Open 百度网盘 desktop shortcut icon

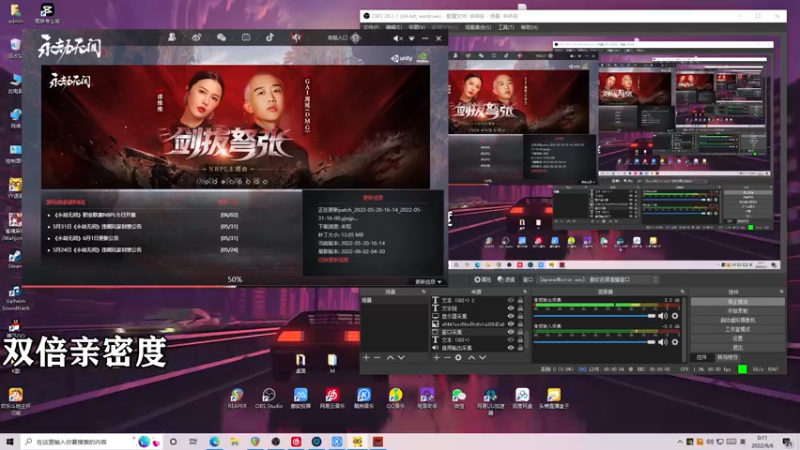(x=522, y=398)
